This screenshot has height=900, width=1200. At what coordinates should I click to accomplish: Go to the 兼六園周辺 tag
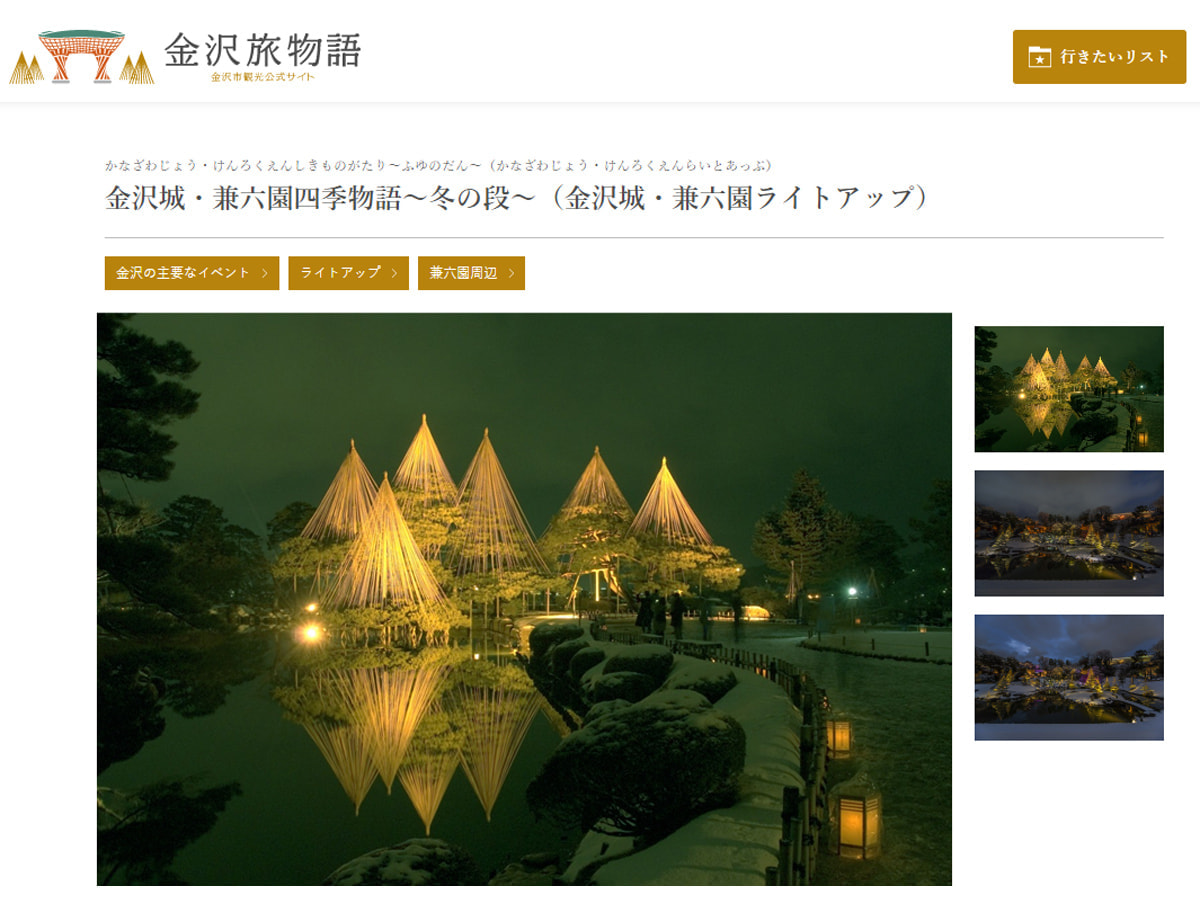click(x=471, y=273)
